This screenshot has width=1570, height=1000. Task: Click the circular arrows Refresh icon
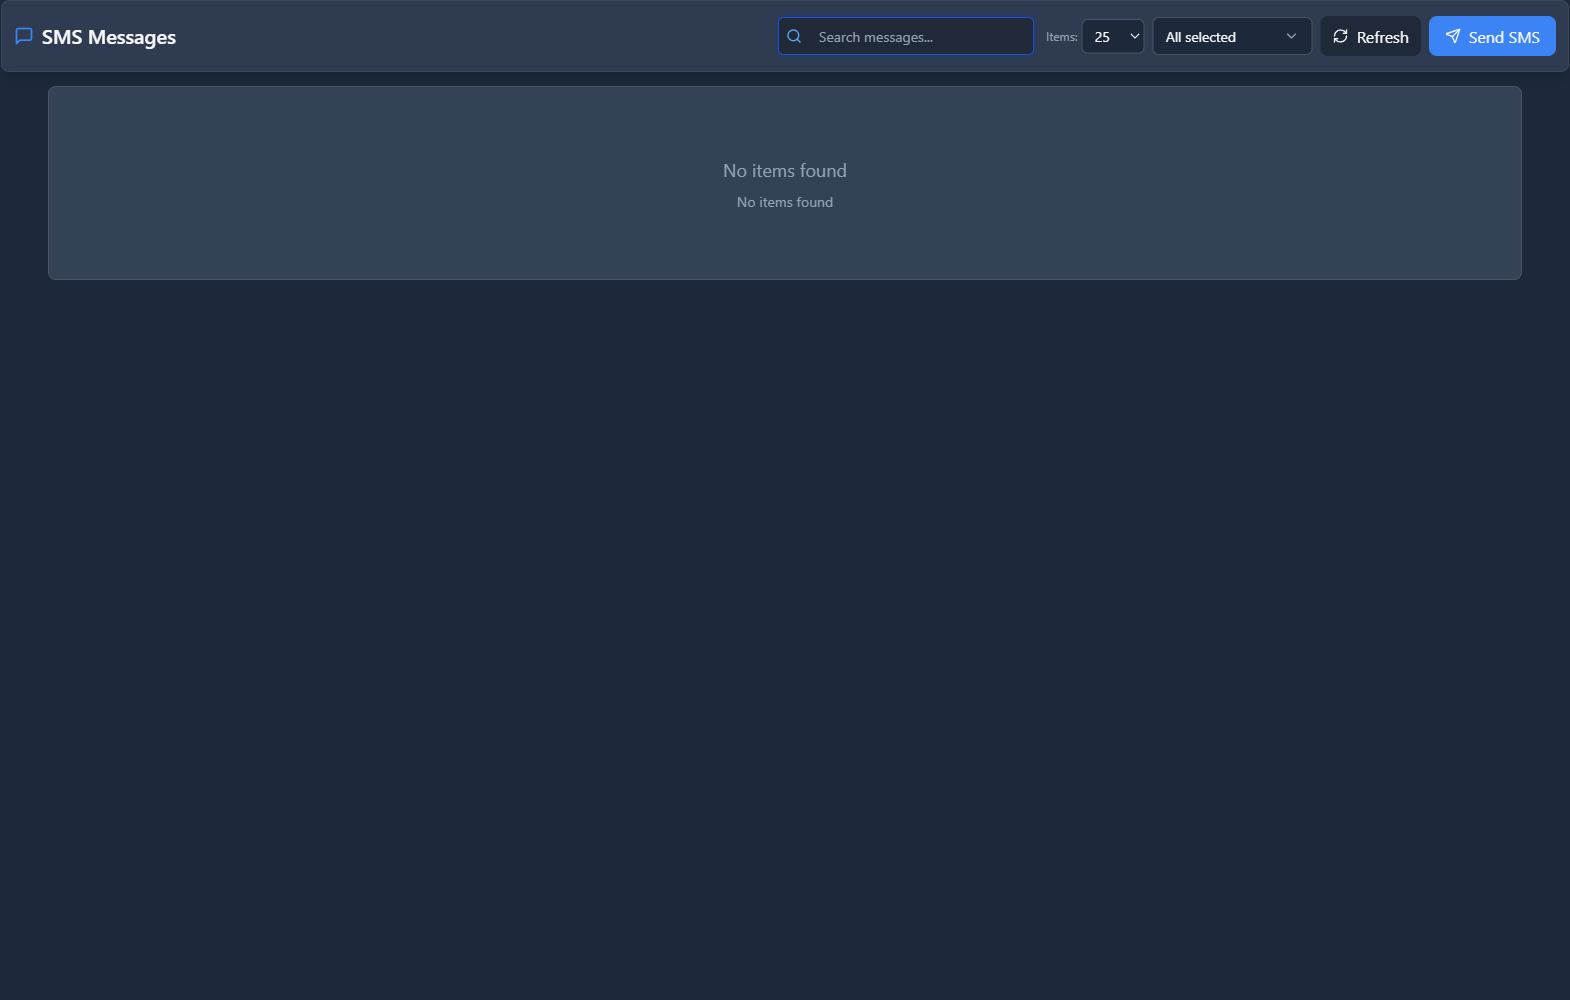tap(1340, 36)
